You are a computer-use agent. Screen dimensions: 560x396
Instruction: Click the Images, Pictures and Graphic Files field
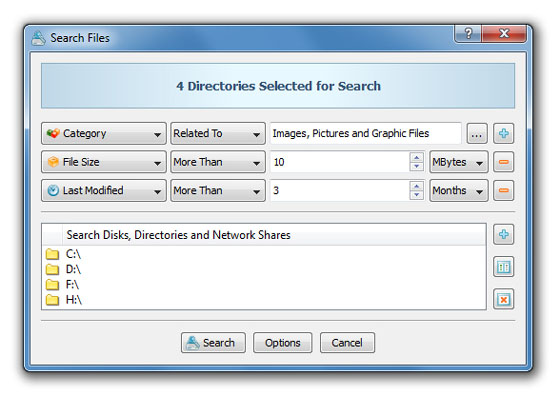click(366, 134)
